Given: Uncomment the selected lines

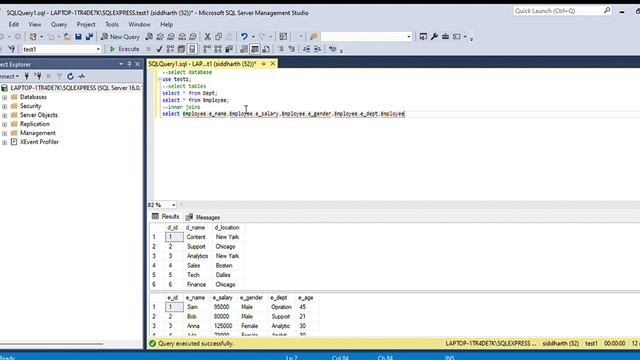Looking at the screenshot, I should [291, 49].
